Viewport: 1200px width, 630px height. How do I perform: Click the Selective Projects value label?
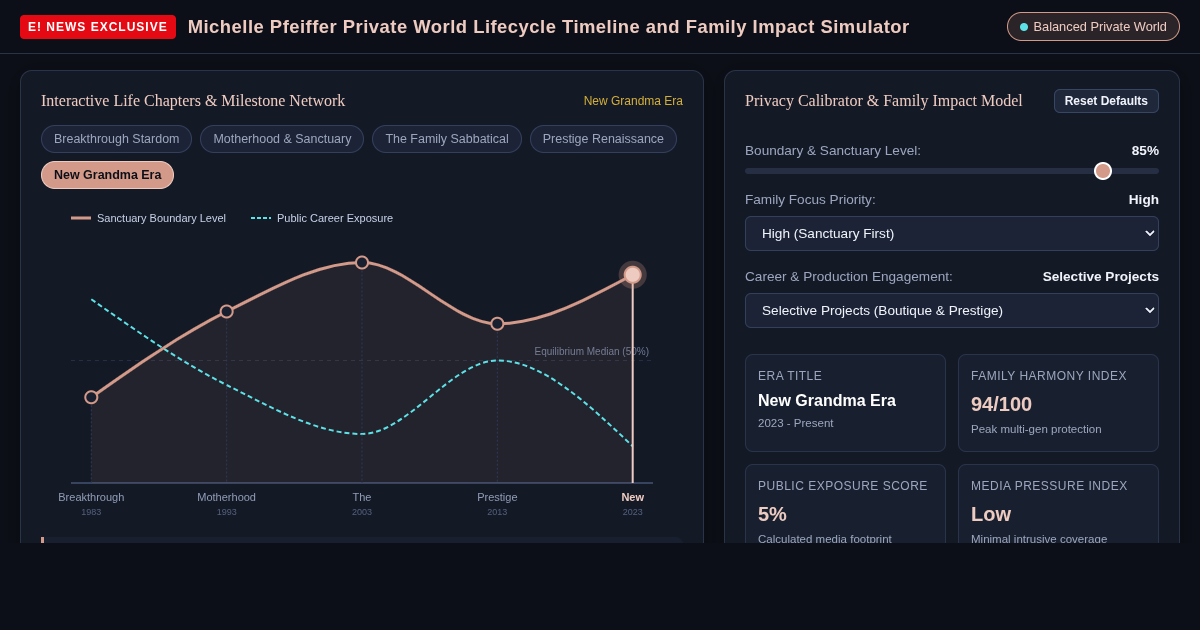click(x=1101, y=276)
